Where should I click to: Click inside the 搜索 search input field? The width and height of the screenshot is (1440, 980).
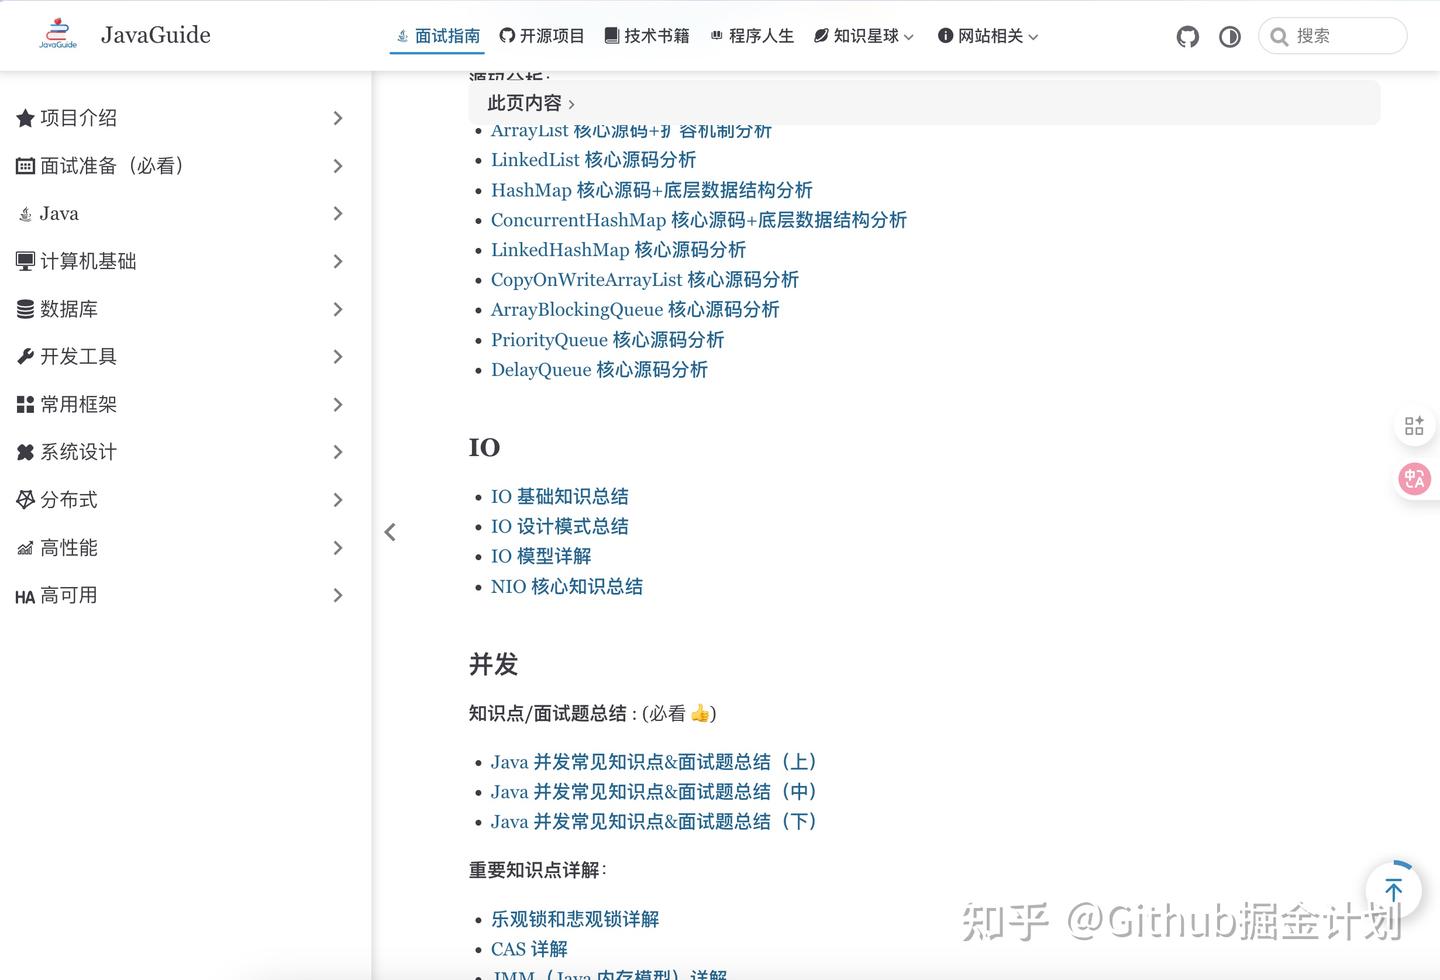pyautogui.click(x=1340, y=36)
